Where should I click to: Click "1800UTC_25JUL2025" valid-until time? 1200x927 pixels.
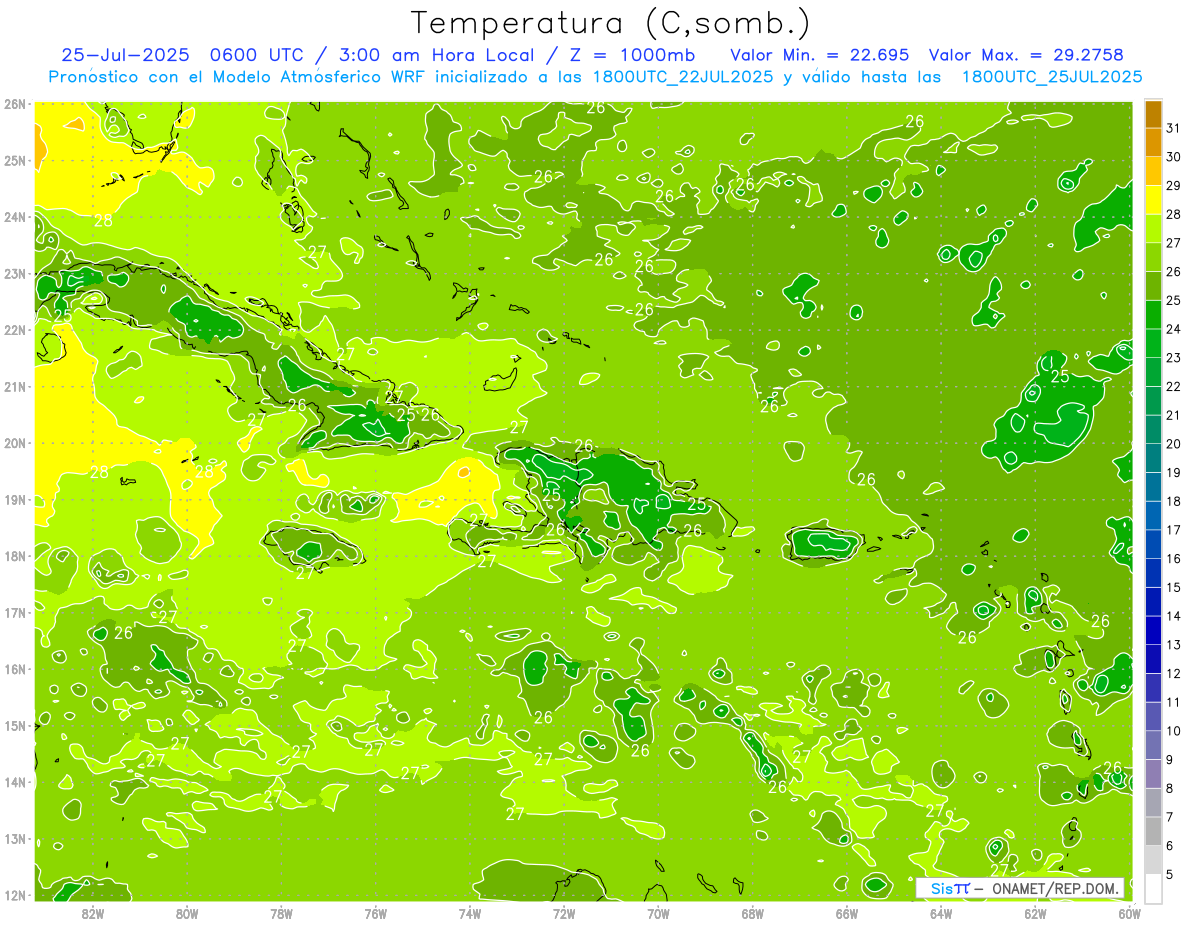[1052, 77]
